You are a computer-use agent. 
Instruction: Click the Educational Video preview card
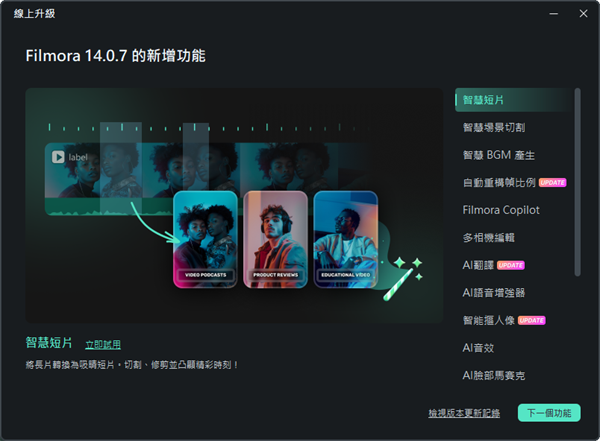(346, 240)
